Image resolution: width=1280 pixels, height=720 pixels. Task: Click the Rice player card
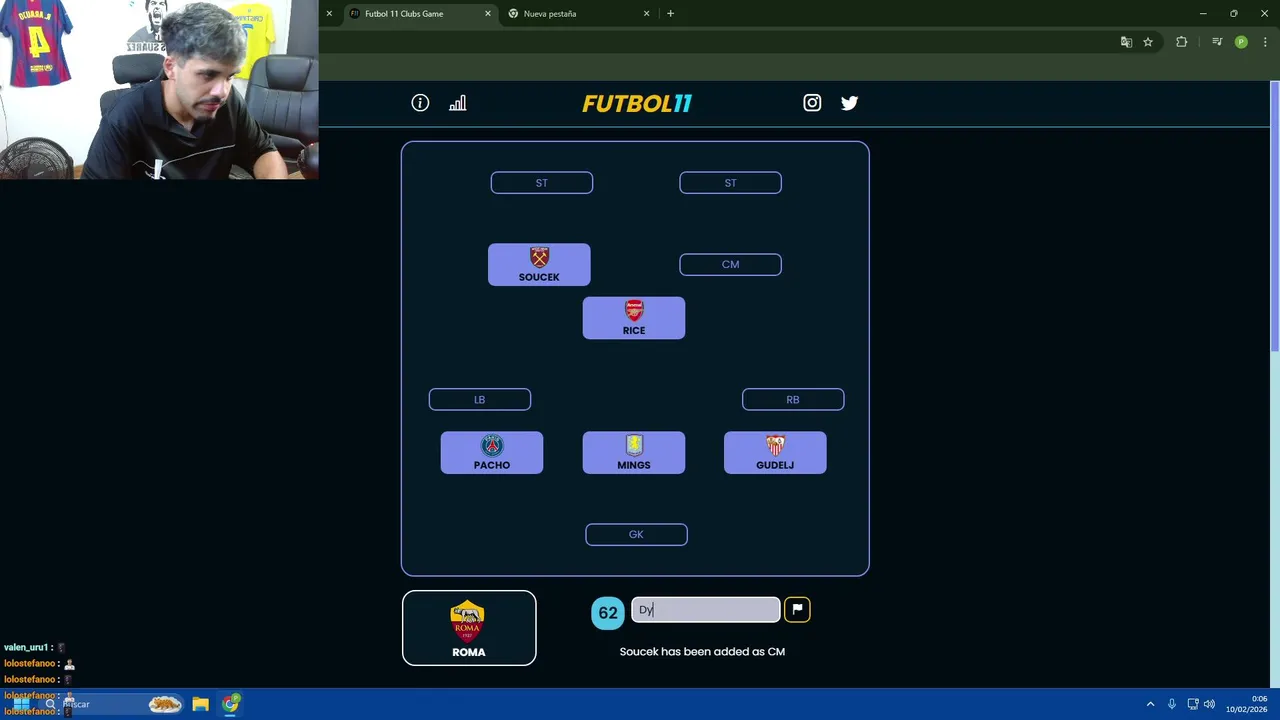[634, 318]
